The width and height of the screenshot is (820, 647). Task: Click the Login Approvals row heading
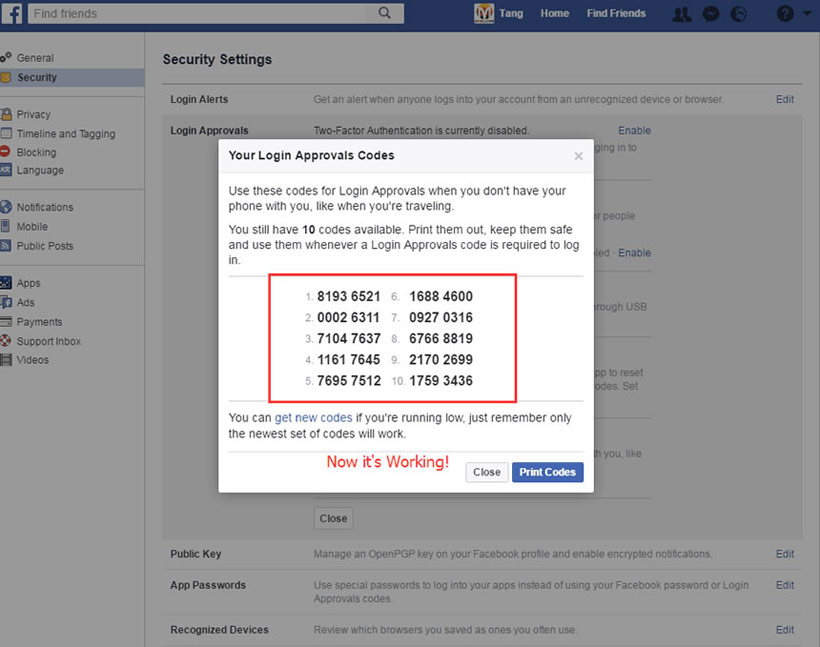(x=209, y=131)
